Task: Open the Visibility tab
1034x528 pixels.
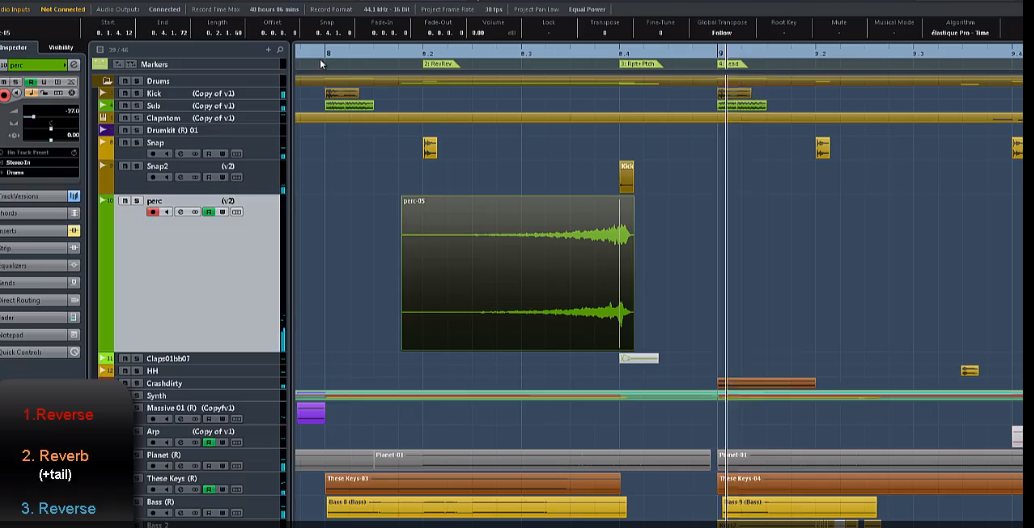Action: coord(60,47)
